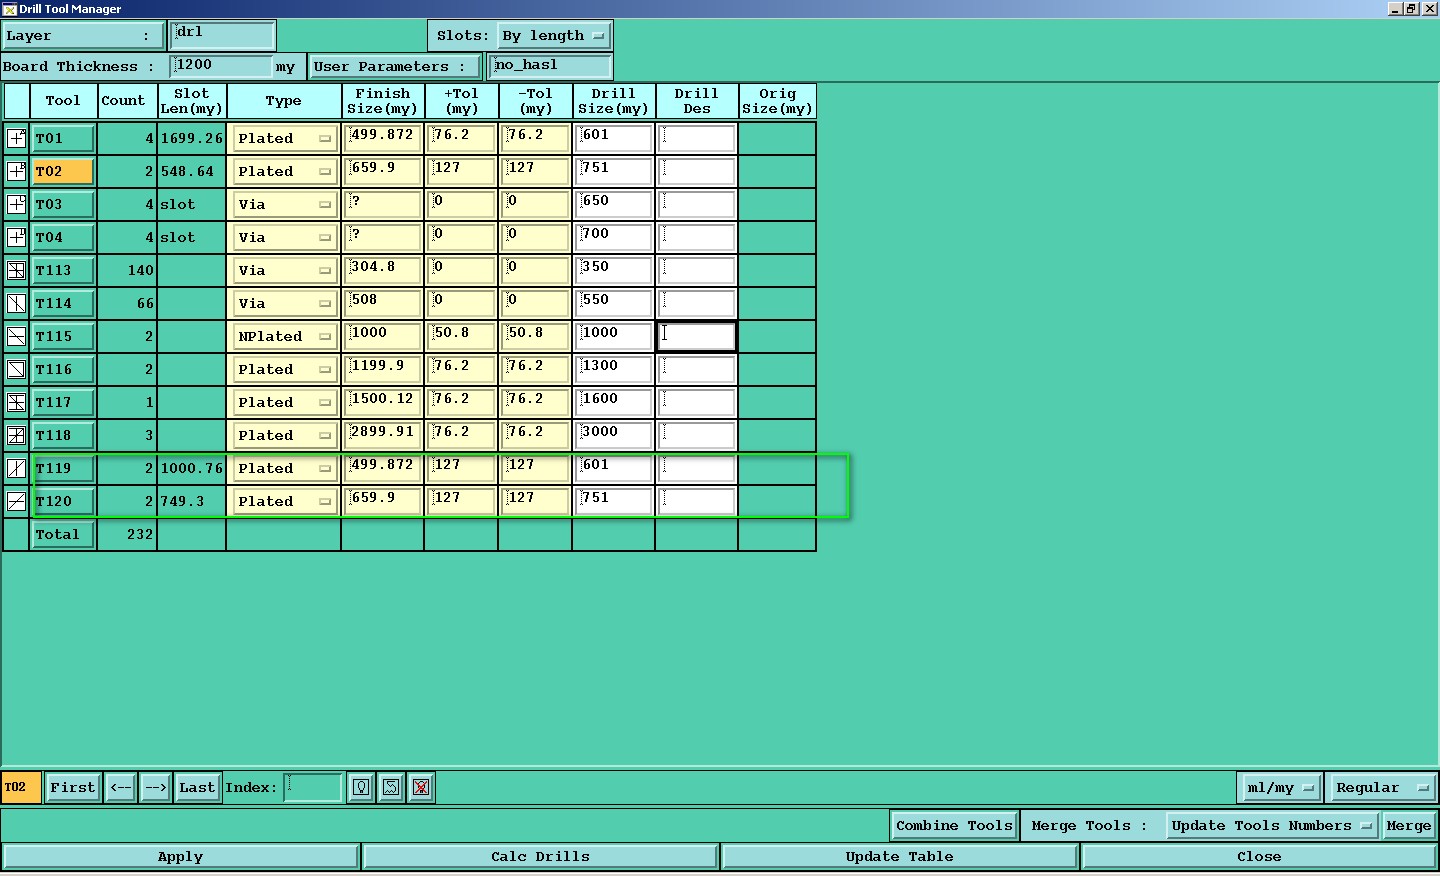
Task: Click the +Tol field 50.8 for T115
Action: pyautogui.click(x=461, y=336)
